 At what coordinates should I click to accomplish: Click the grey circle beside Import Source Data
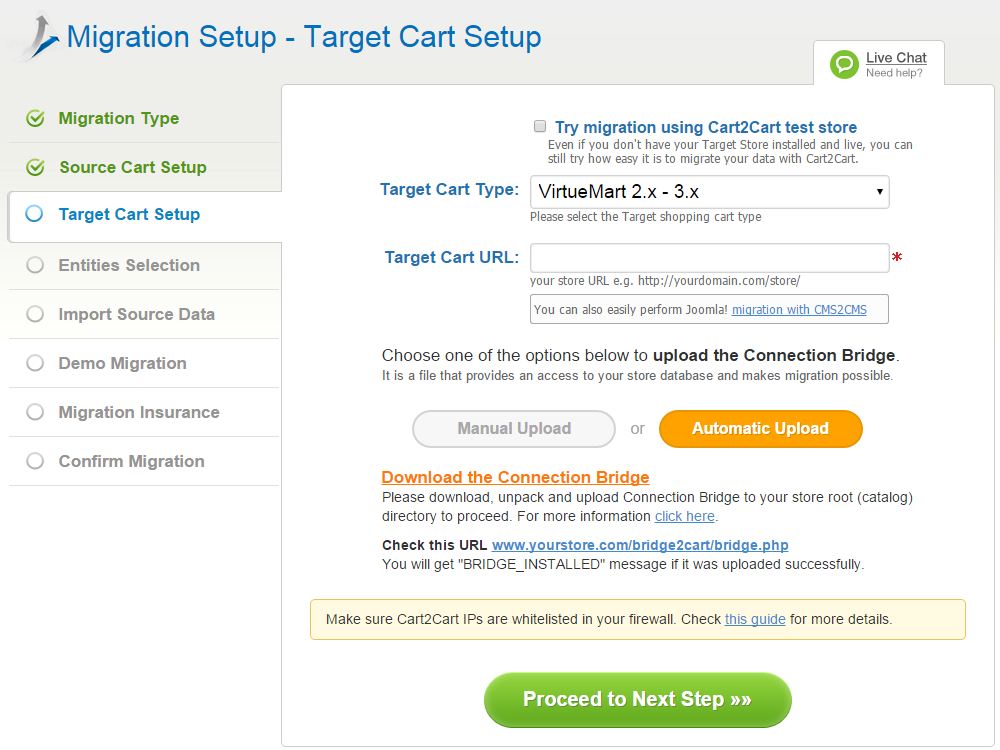click(35, 314)
